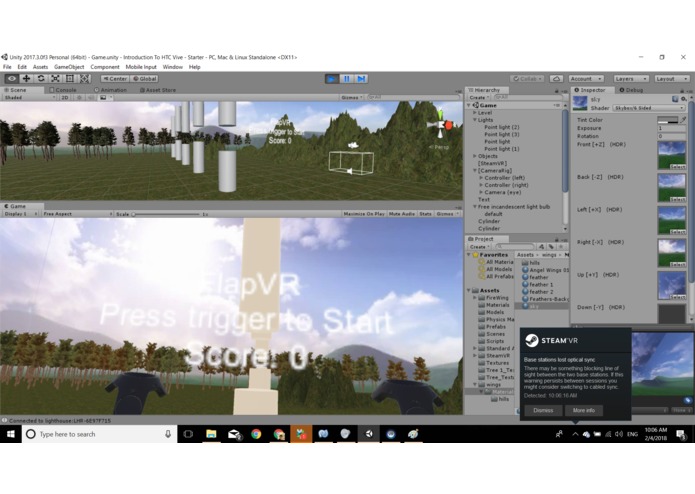Switch to the Asset Store tab

(158, 90)
